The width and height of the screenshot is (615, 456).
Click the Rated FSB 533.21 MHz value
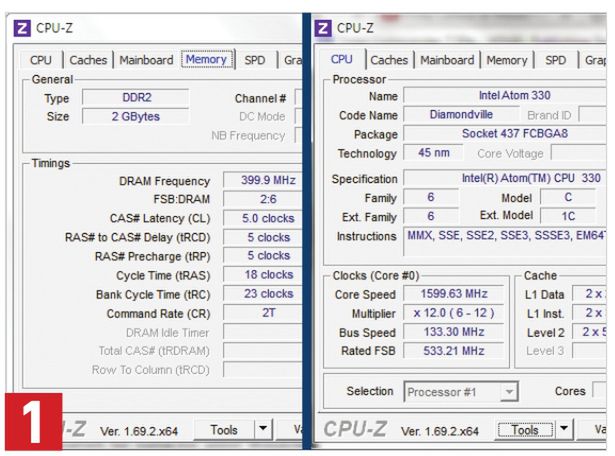[x=454, y=351]
